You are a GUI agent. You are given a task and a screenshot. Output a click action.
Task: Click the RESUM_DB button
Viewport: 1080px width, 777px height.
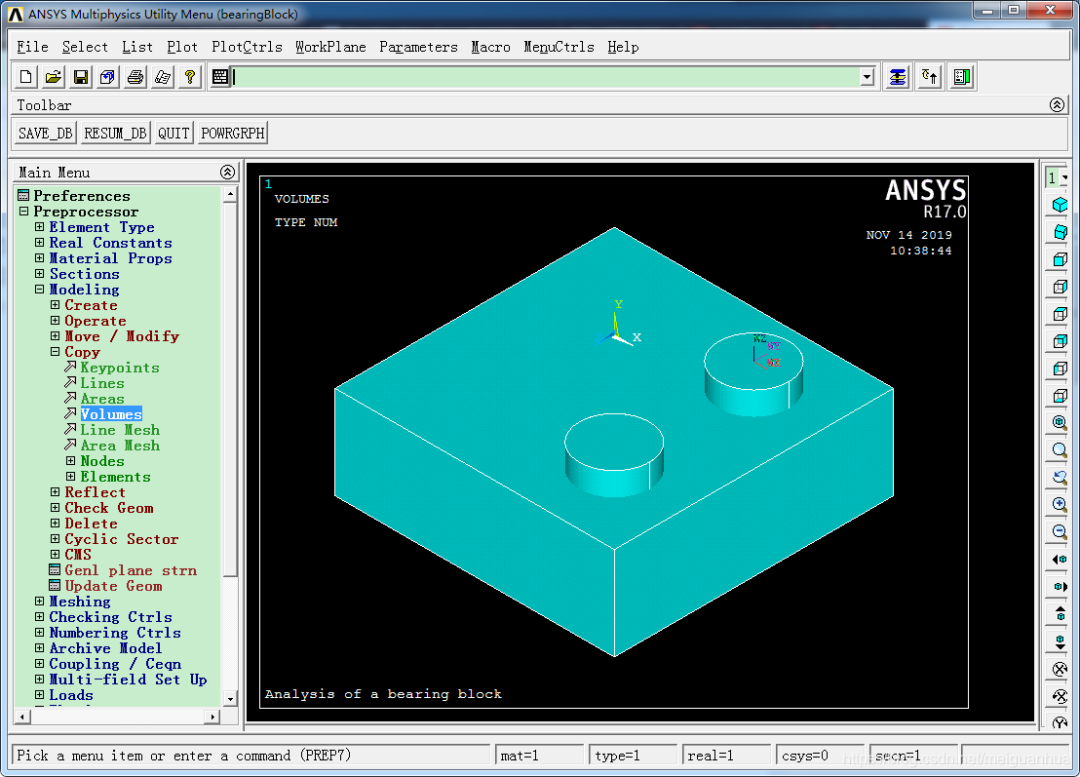115,133
